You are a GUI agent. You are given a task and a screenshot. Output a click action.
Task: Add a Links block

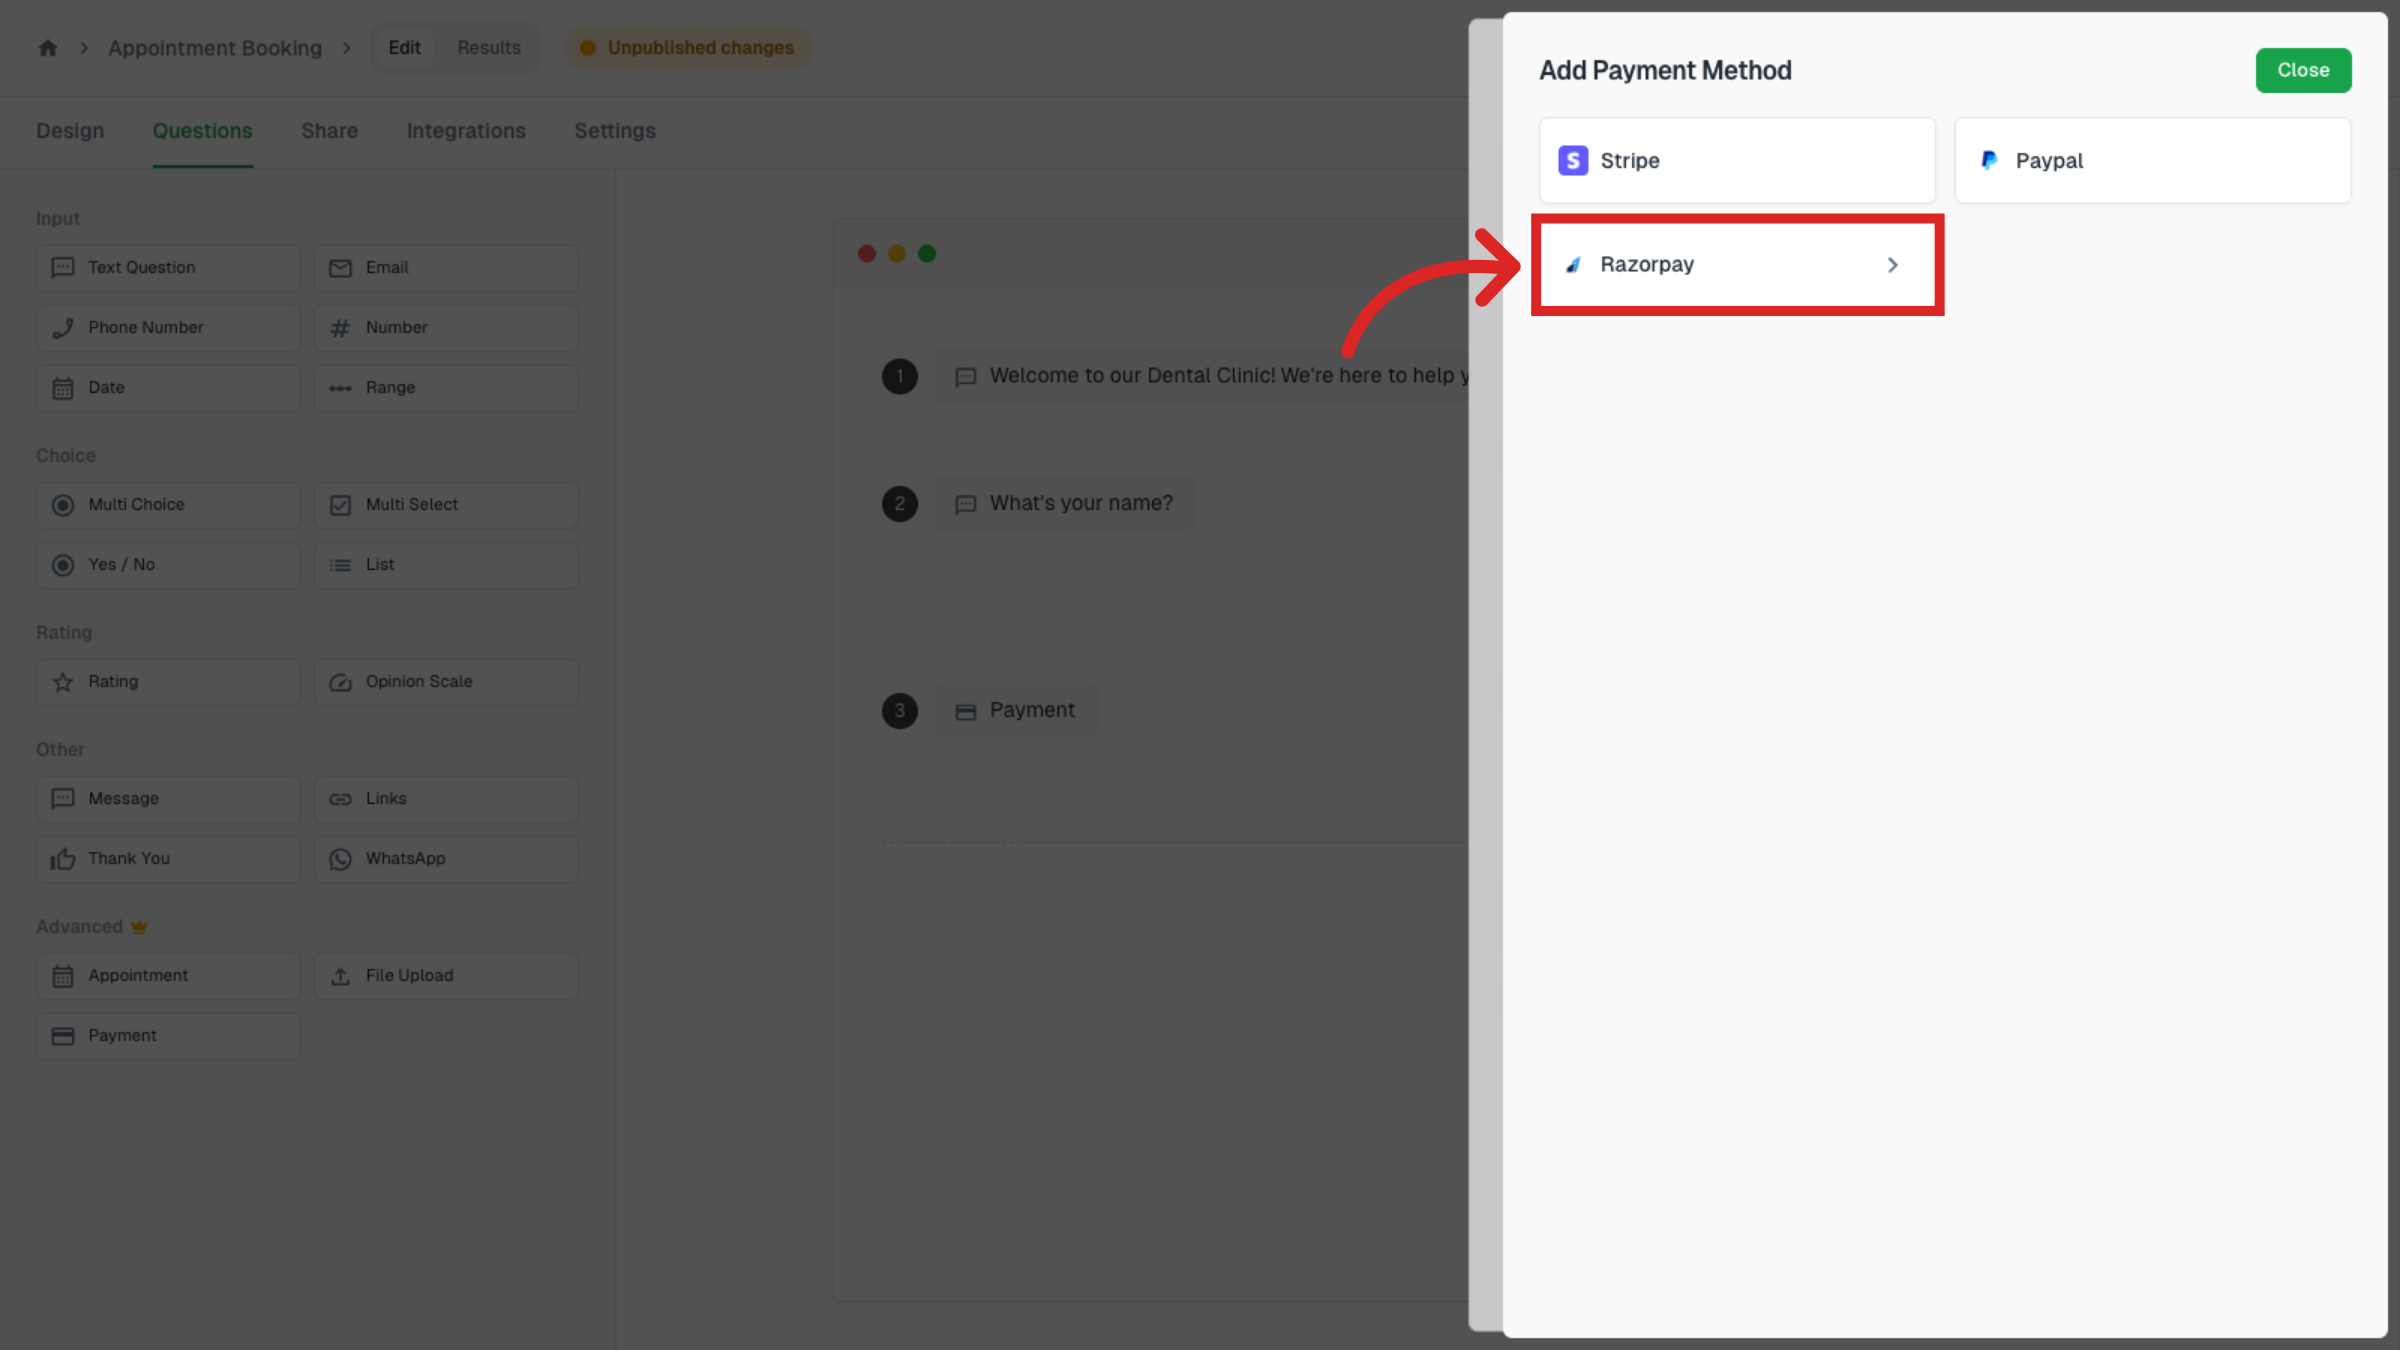click(446, 799)
